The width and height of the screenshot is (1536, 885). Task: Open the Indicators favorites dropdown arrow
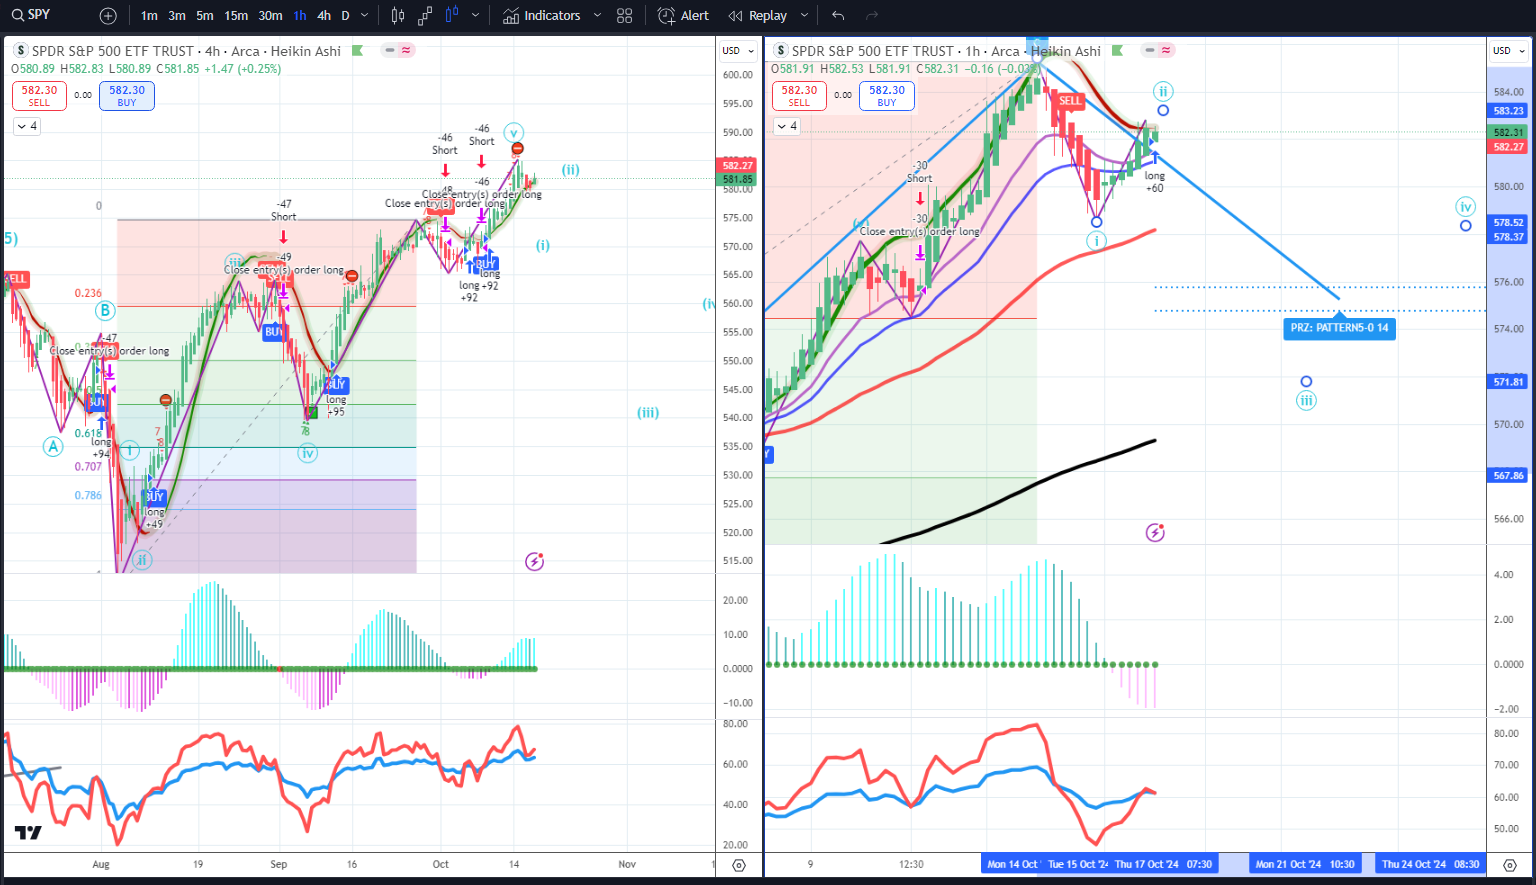click(597, 16)
